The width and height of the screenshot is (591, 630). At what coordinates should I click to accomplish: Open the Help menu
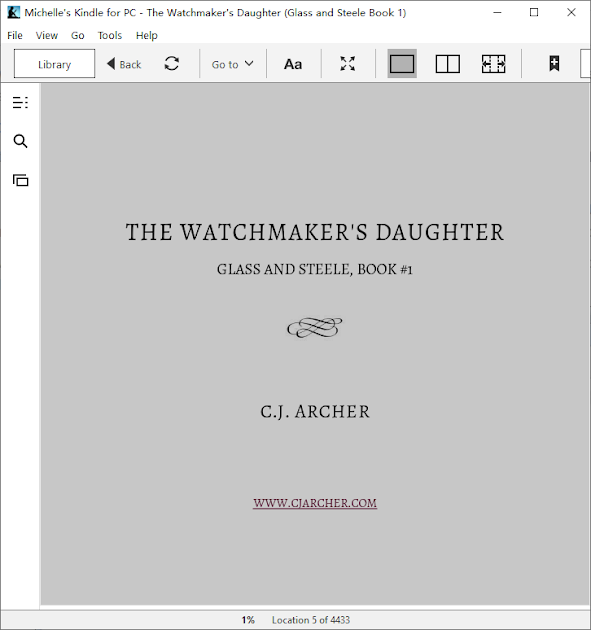(x=147, y=35)
